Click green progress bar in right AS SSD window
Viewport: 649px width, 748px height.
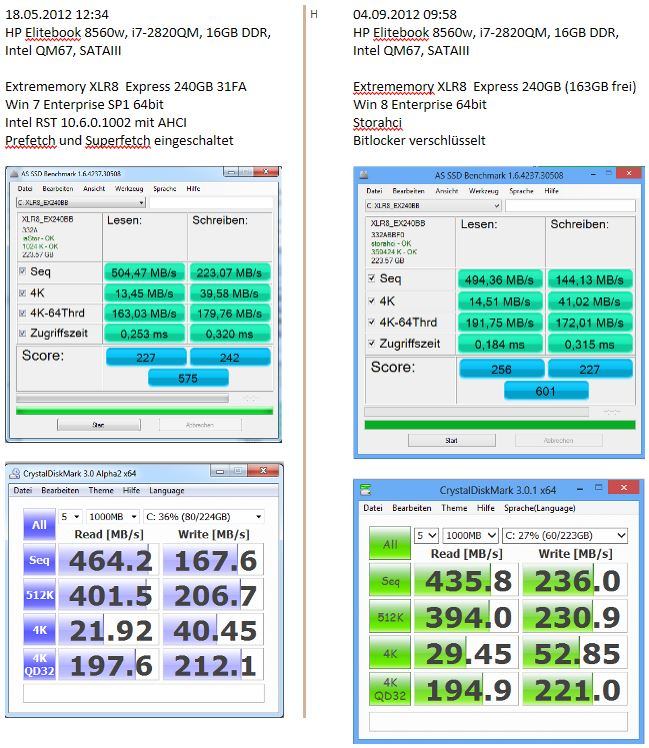pyautogui.click(x=500, y=425)
